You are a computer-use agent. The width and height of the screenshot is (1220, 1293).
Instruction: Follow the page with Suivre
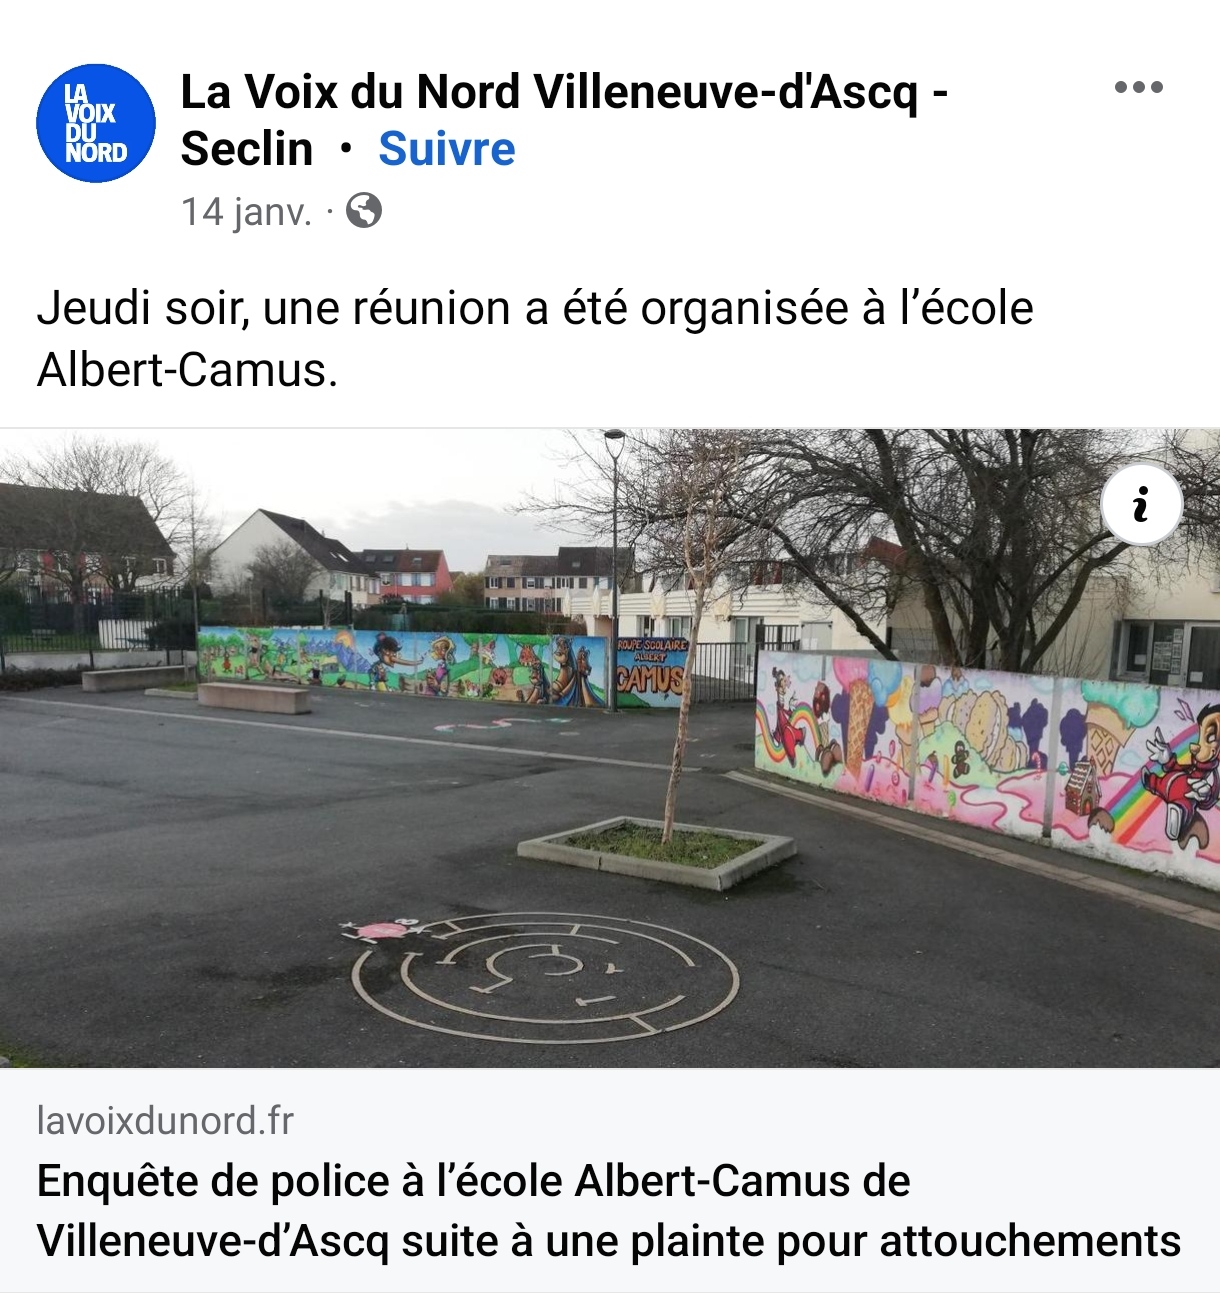point(447,149)
